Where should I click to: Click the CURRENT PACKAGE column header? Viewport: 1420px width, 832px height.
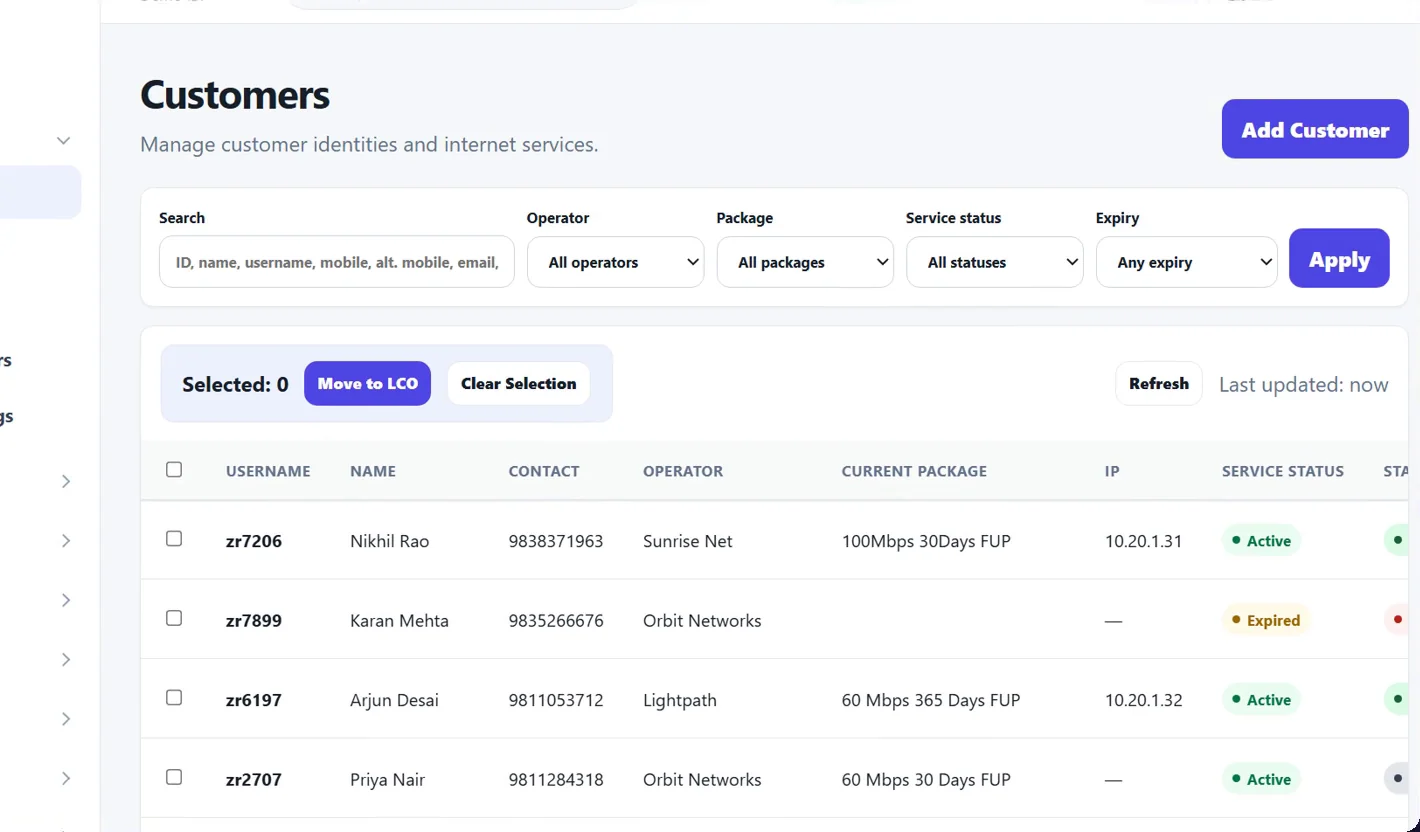[914, 471]
